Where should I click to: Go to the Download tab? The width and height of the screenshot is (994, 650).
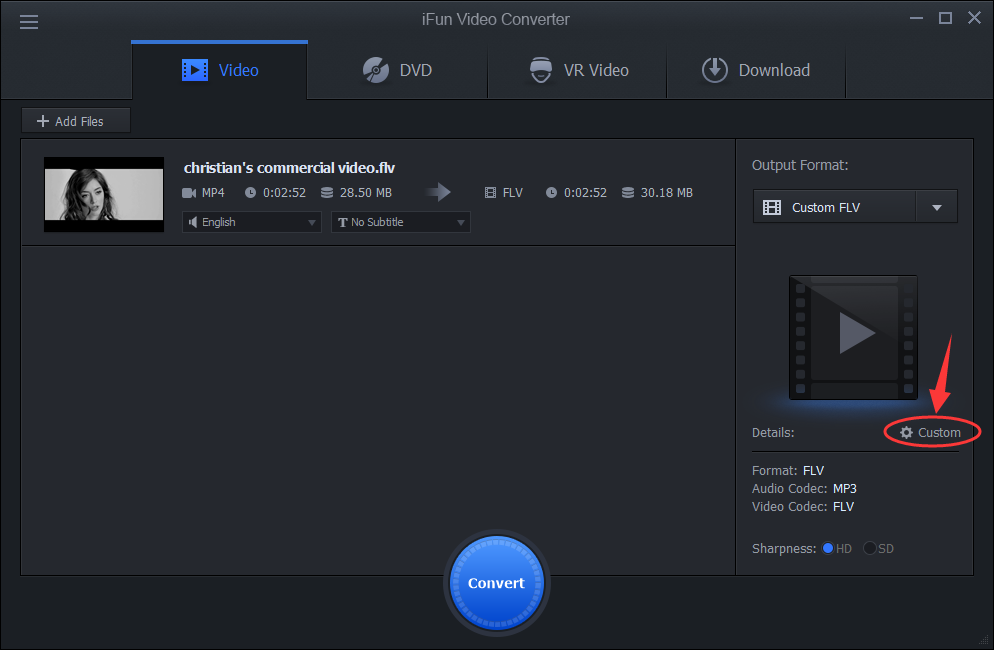[756, 70]
